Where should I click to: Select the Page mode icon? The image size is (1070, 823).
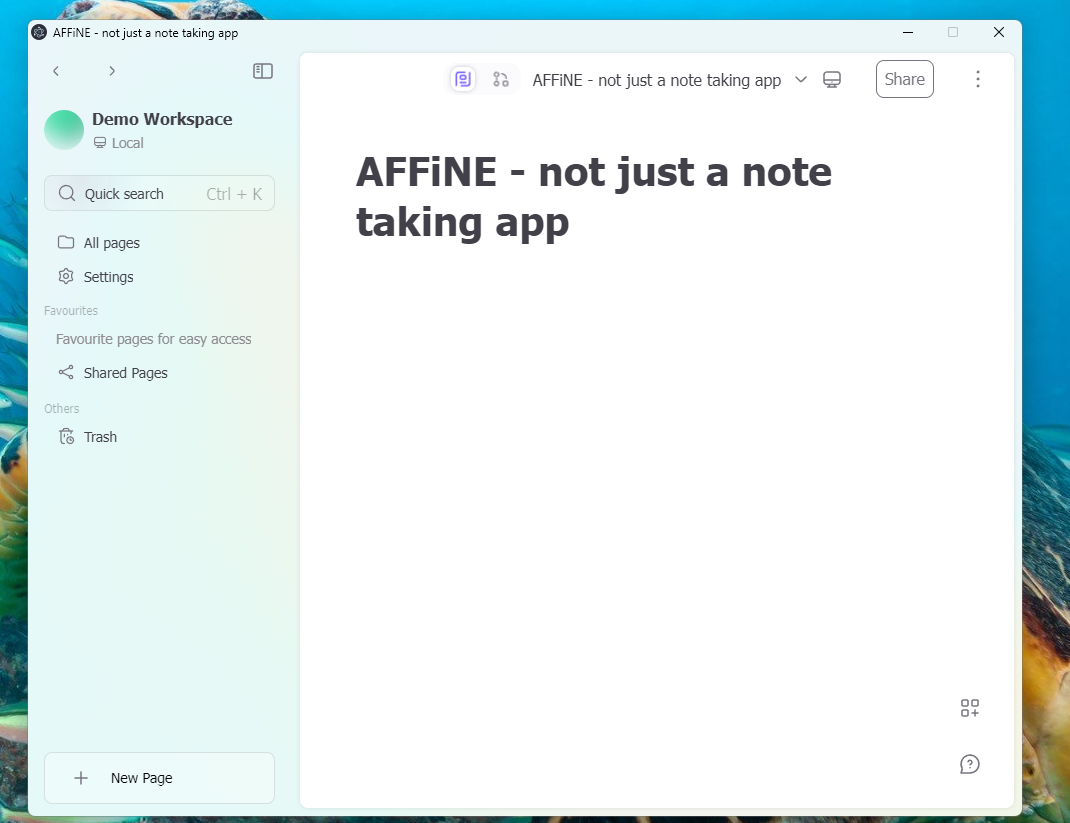point(462,79)
